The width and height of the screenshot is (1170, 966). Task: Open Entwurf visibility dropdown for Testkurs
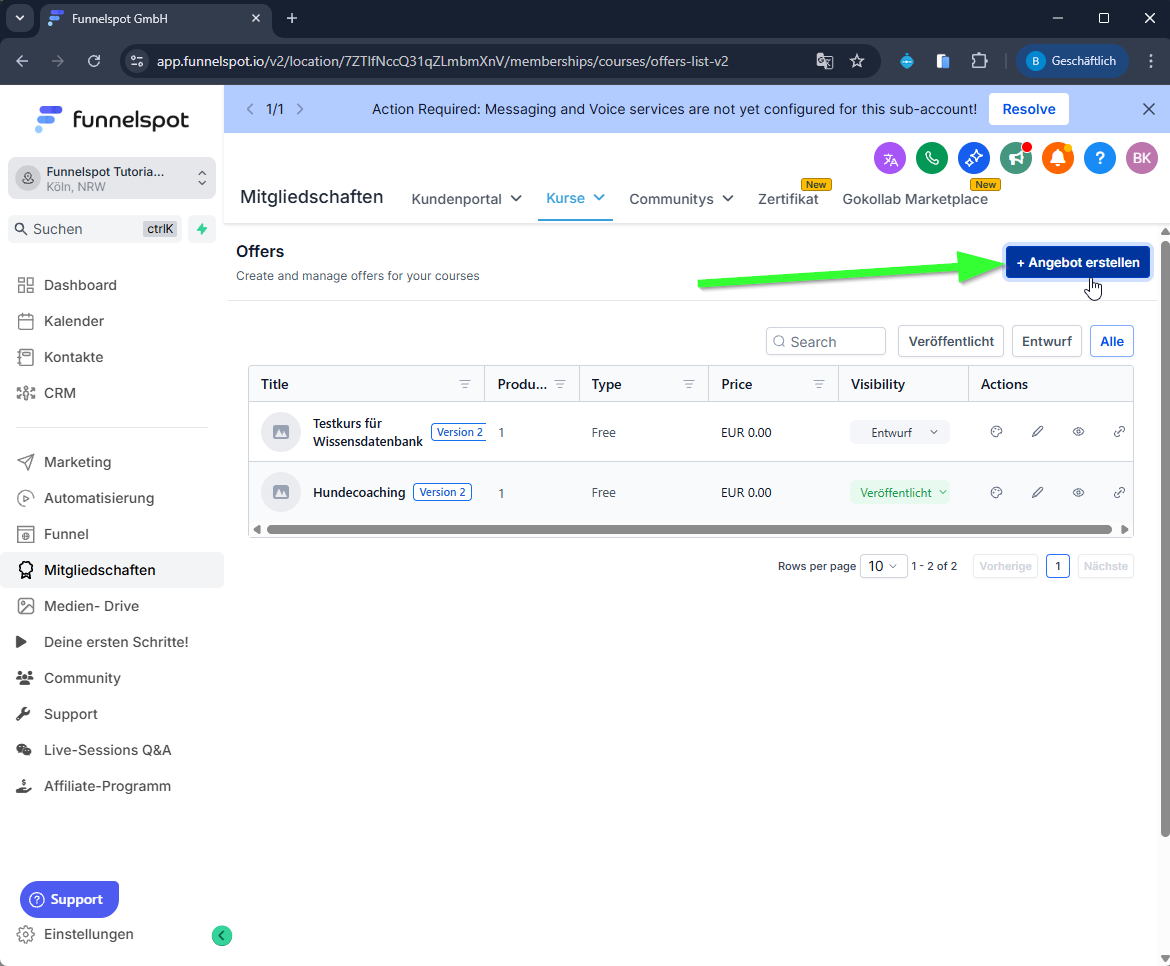pyautogui.click(x=900, y=433)
